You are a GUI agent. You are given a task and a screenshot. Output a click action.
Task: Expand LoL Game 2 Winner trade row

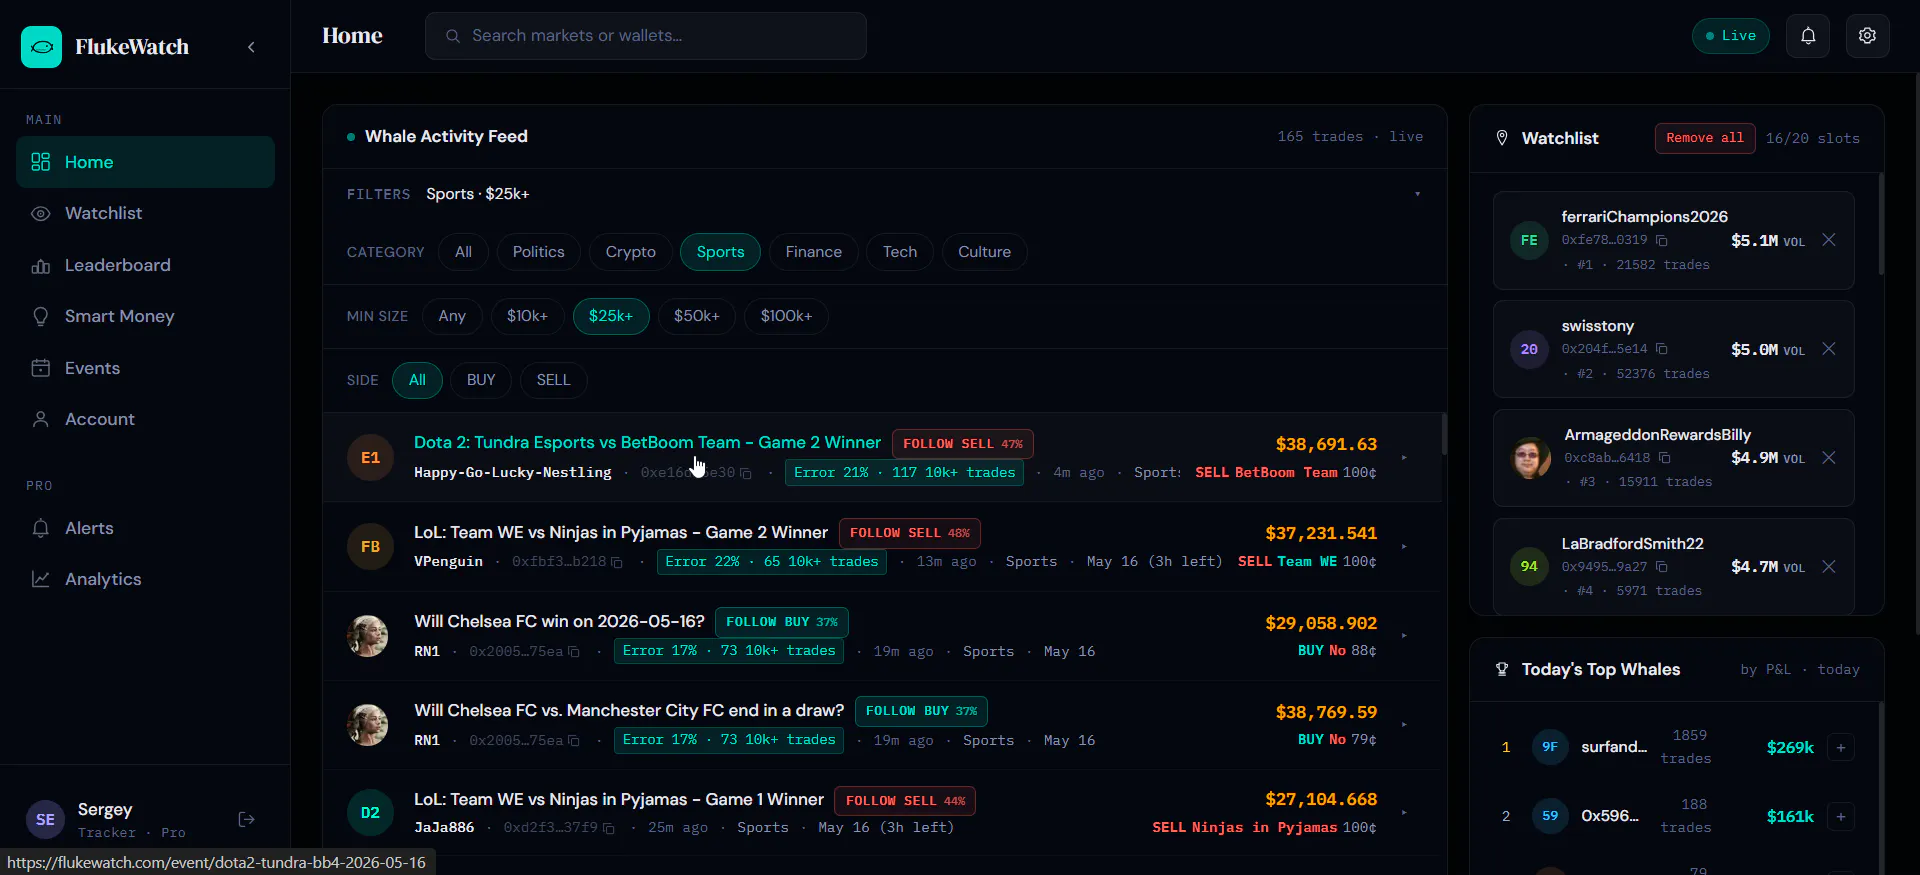[x=1404, y=547]
